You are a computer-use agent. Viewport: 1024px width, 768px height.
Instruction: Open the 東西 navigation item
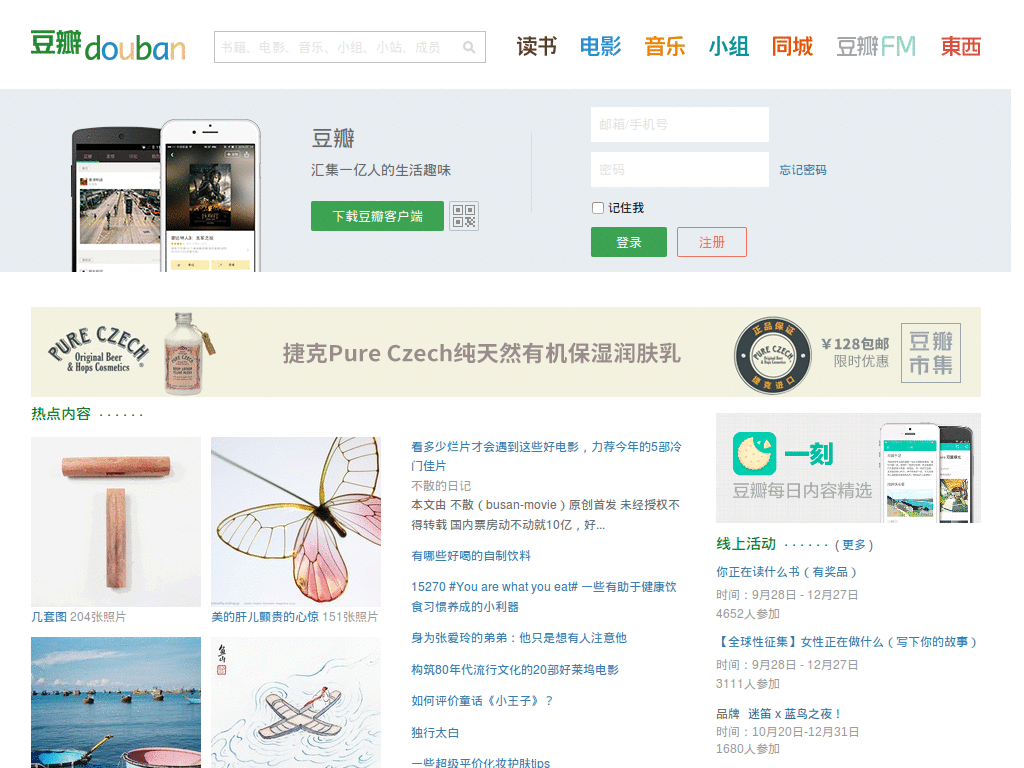(x=960, y=46)
